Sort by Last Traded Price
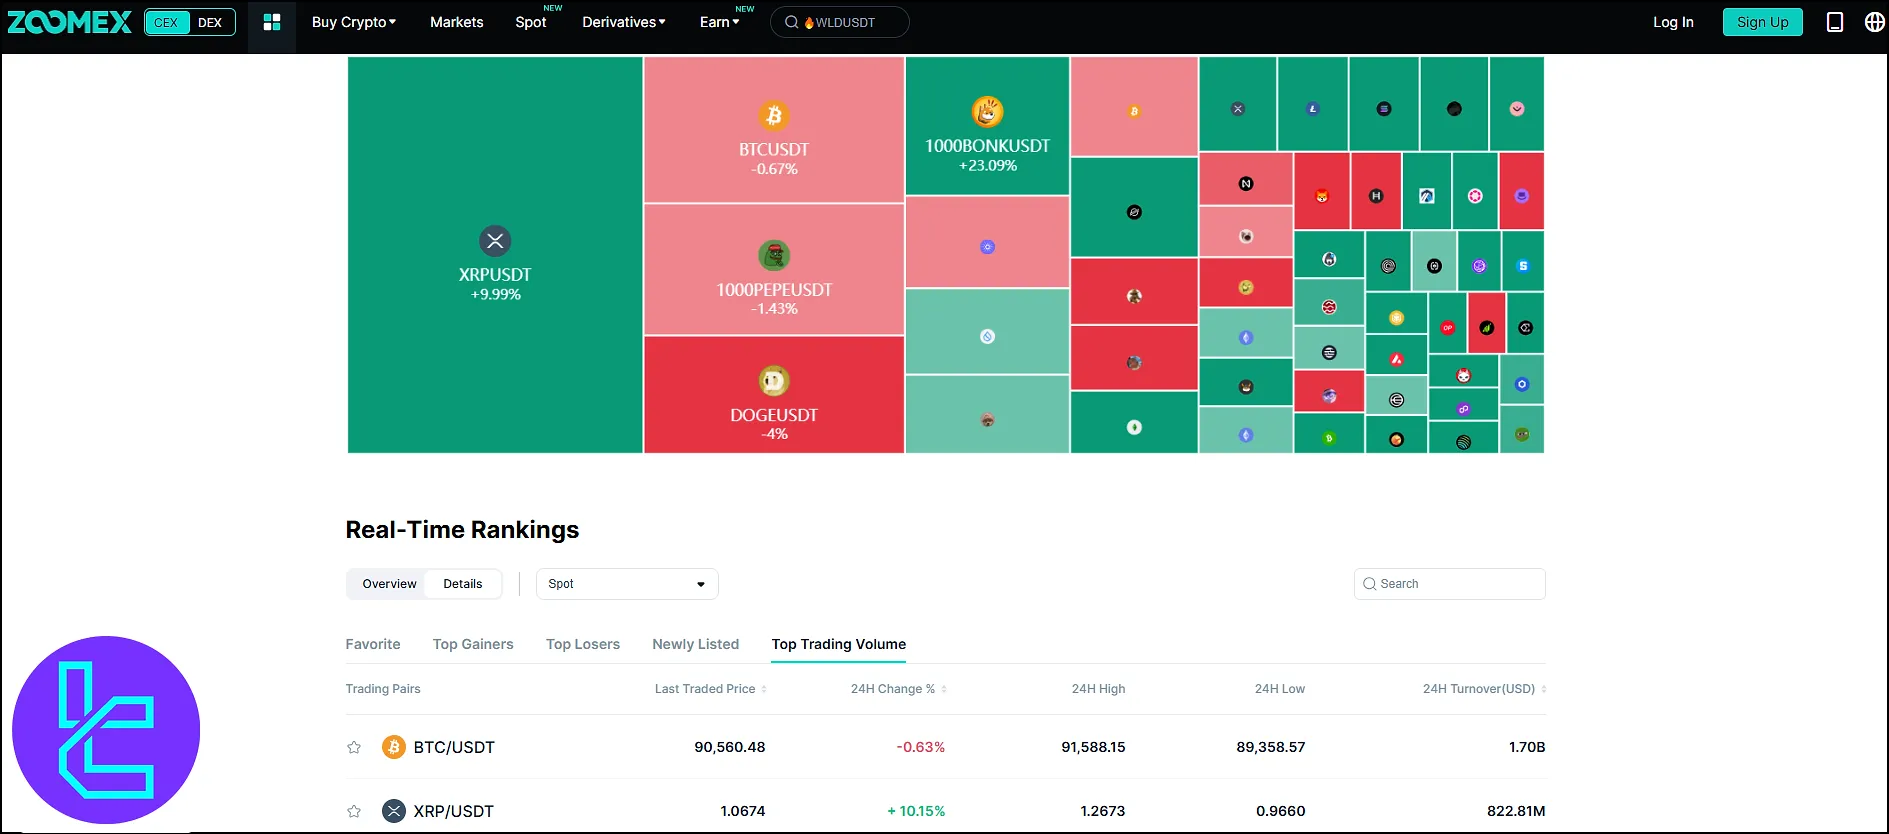This screenshot has width=1889, height=834. click(x=710, y=689)
